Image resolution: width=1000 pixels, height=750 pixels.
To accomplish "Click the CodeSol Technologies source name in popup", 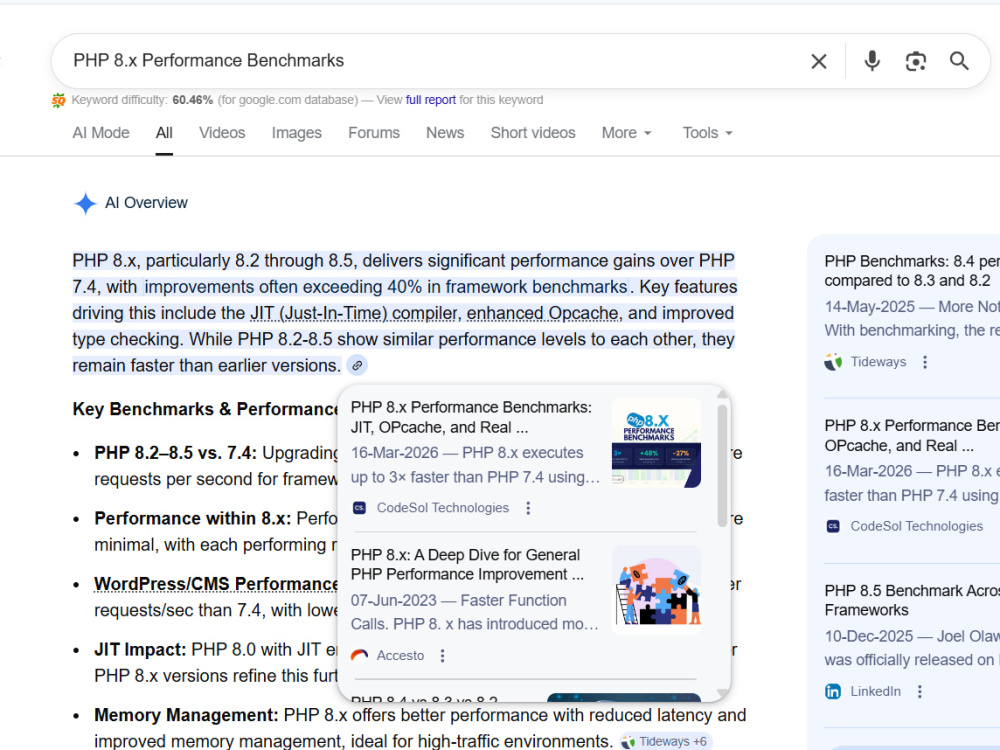I will pyautogui.click(x=443, y=508).
